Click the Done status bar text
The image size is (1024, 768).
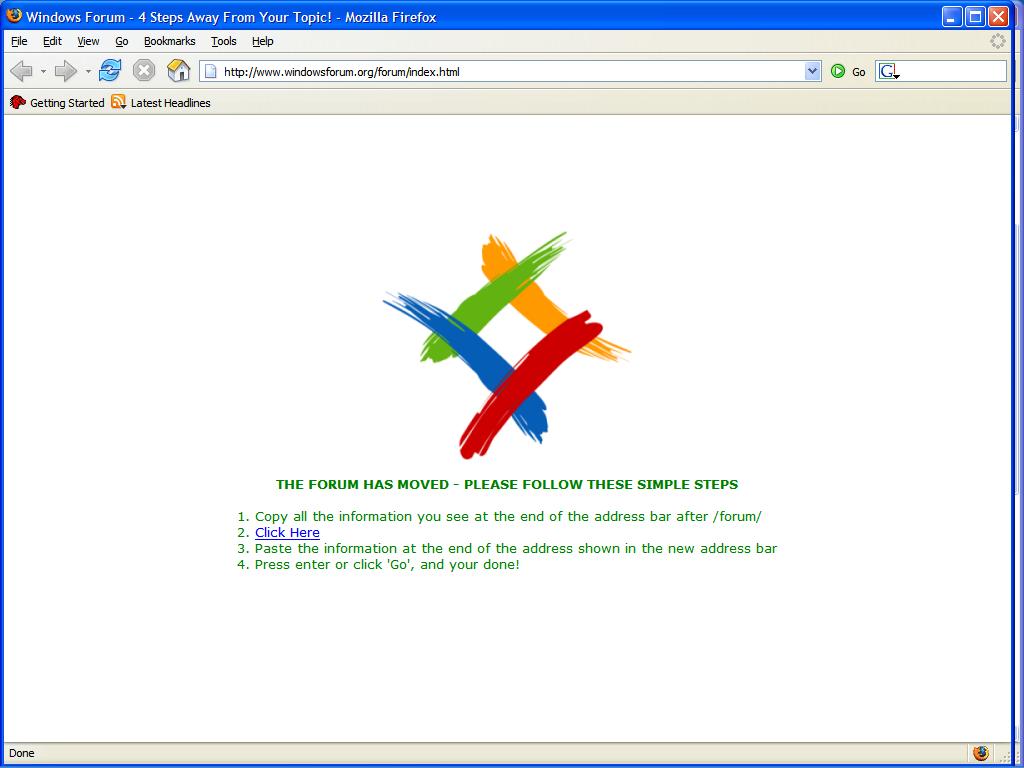[22, 753]
